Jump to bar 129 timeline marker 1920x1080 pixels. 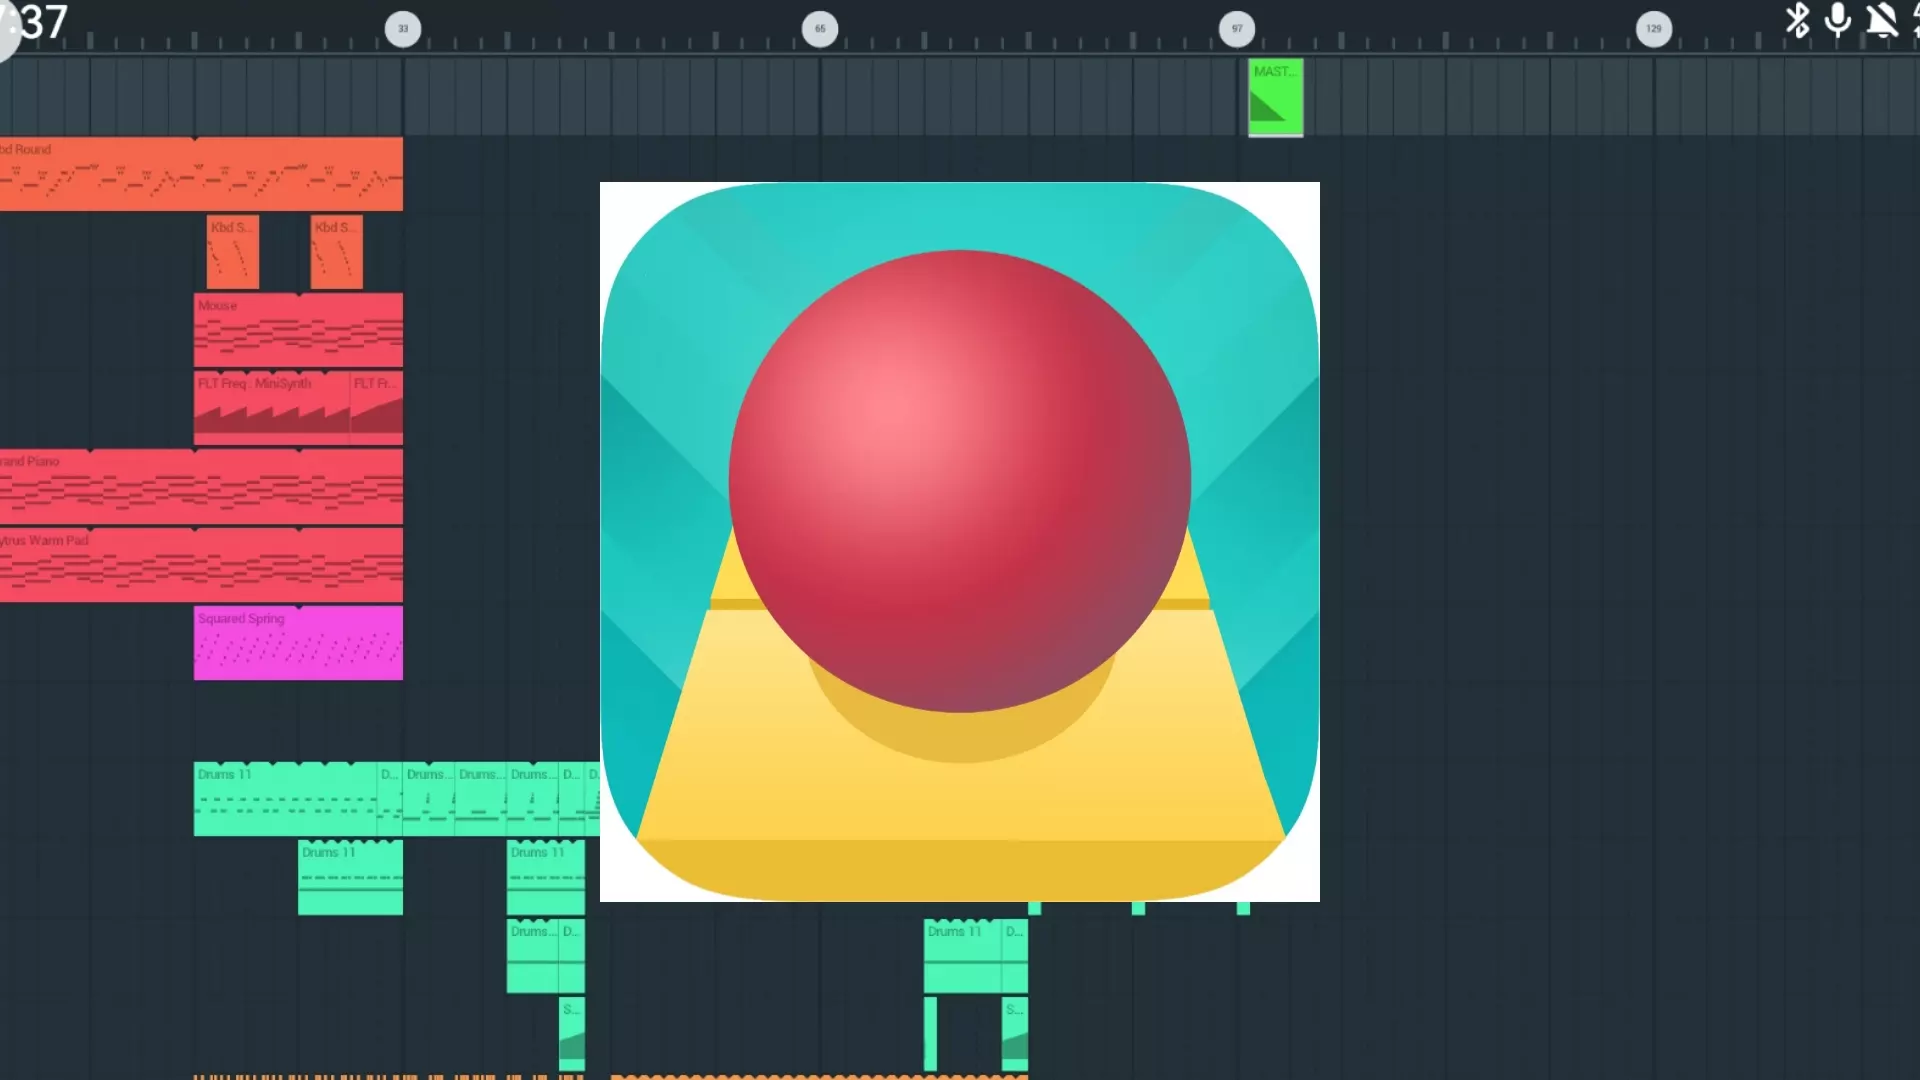(x=1653, y=29)
